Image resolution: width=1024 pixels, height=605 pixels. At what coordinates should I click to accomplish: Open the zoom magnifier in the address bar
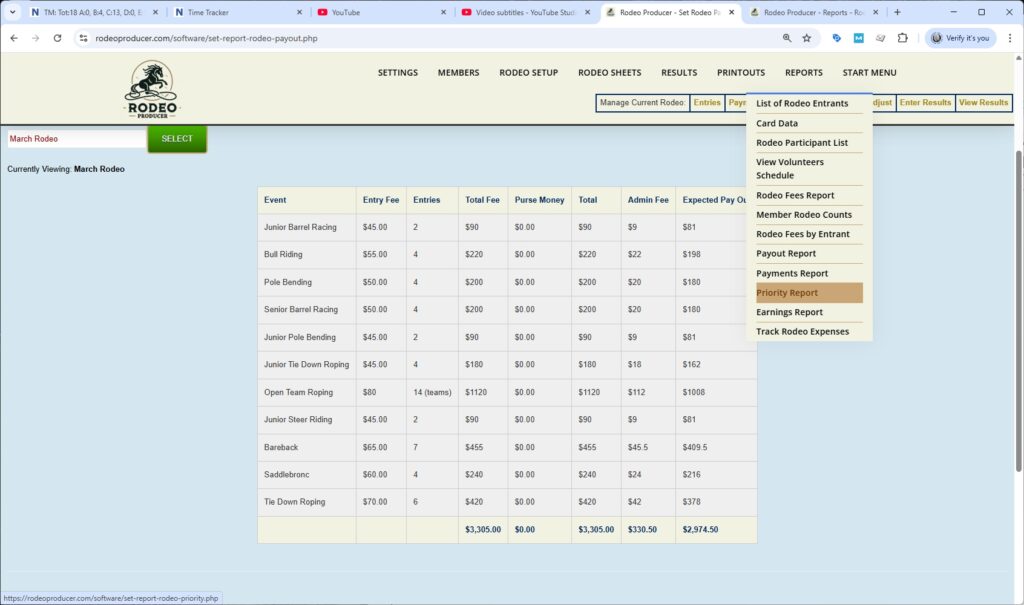pyautogui.click(x=785, y=37)
